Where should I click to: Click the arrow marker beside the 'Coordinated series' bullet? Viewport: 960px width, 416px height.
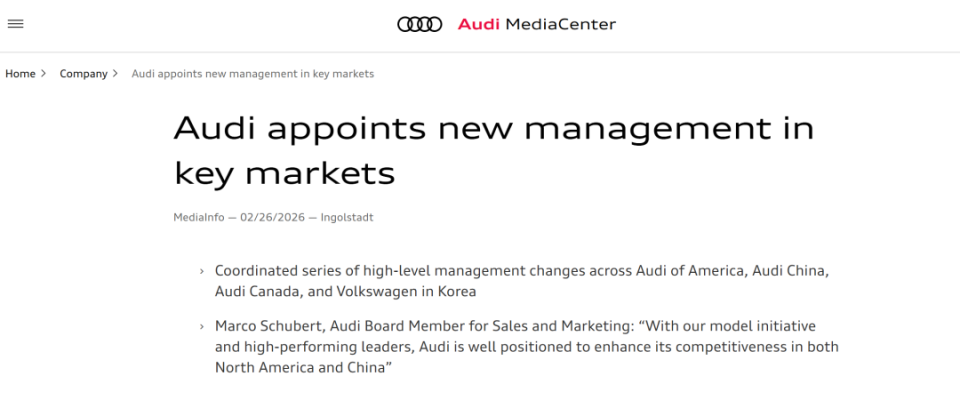(202, 272)
